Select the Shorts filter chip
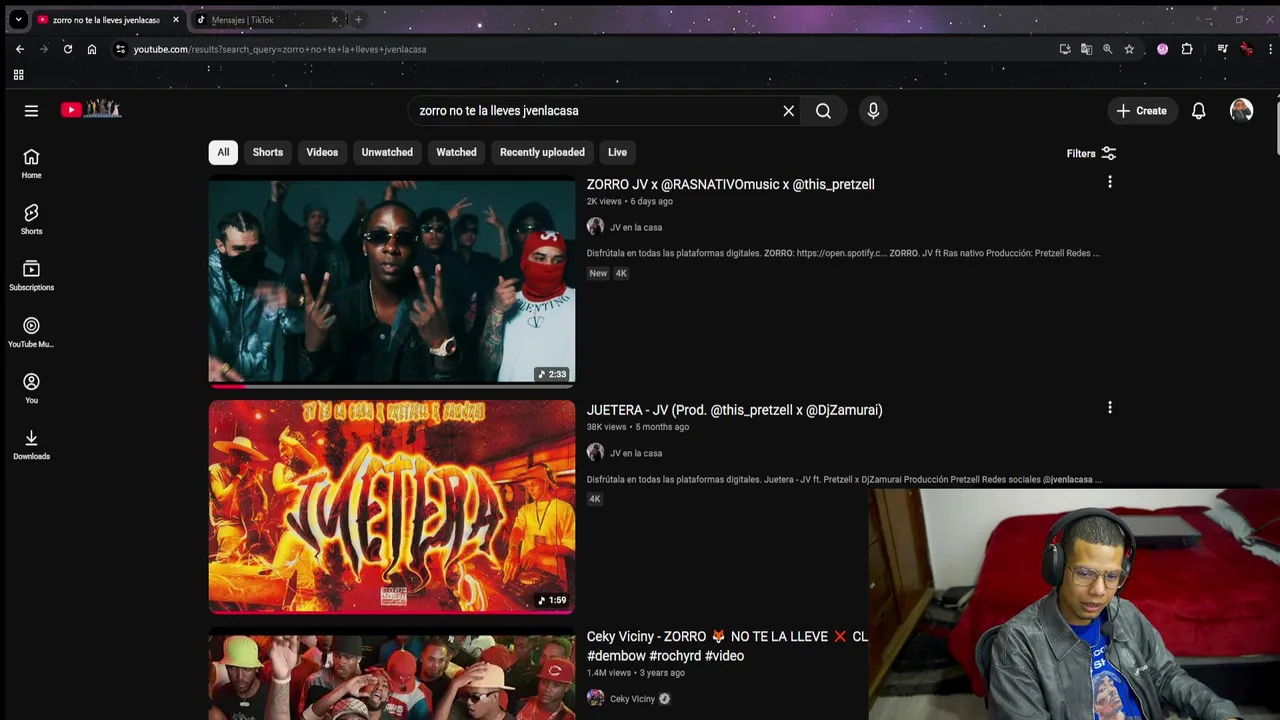1280x720 pixels. coord(268,152)
